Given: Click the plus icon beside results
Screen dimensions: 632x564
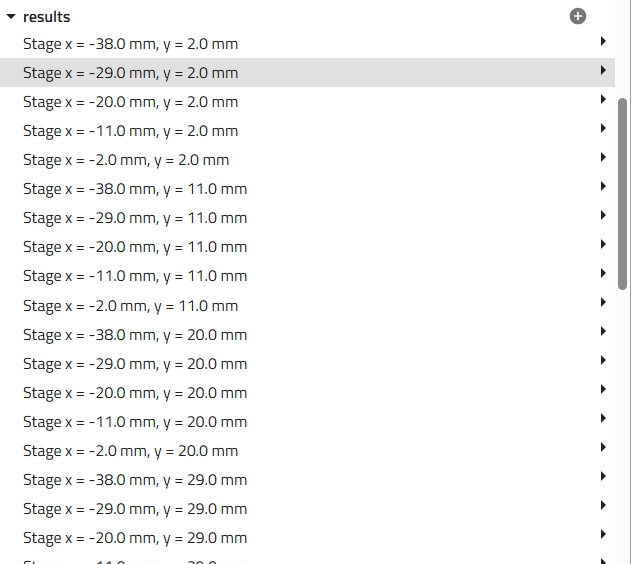Looking at the screenshot, I should (578, 16).
